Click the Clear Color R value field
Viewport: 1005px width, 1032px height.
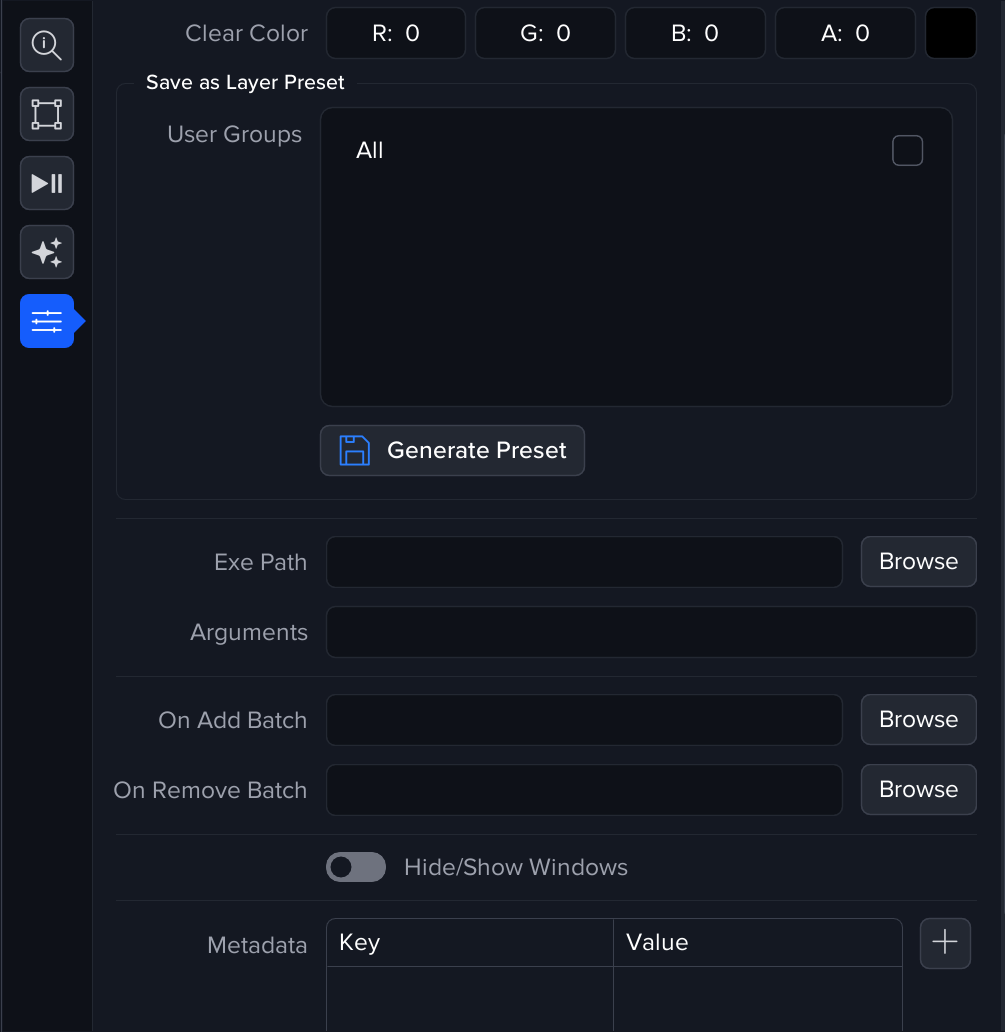point(396,34)
